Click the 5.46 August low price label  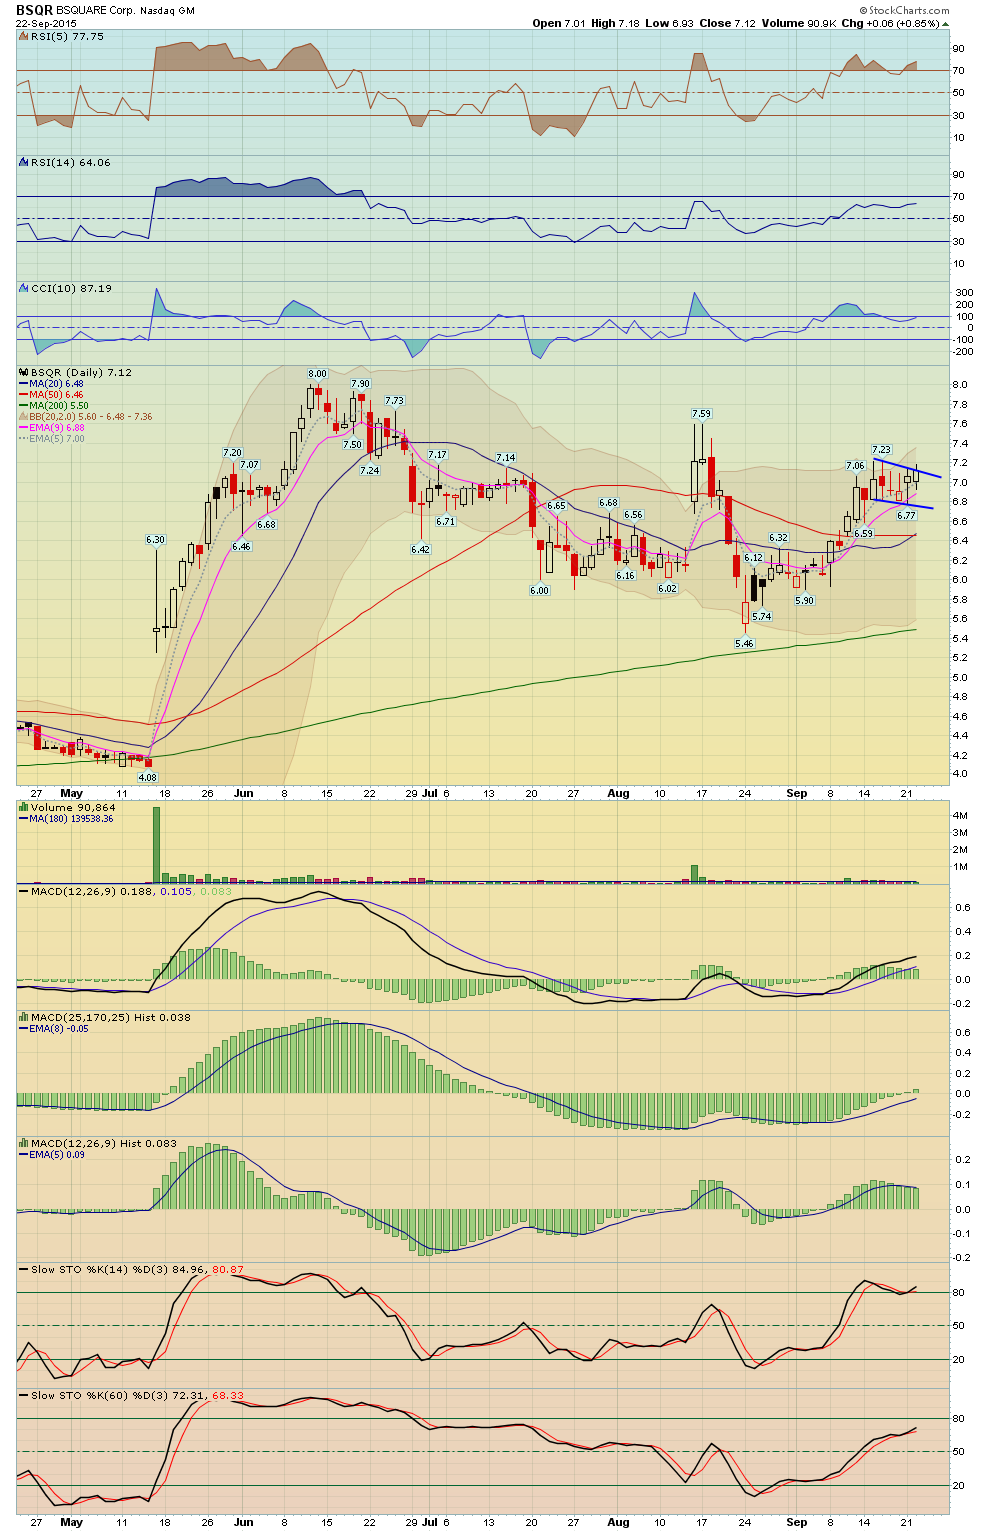click(744, 644)
